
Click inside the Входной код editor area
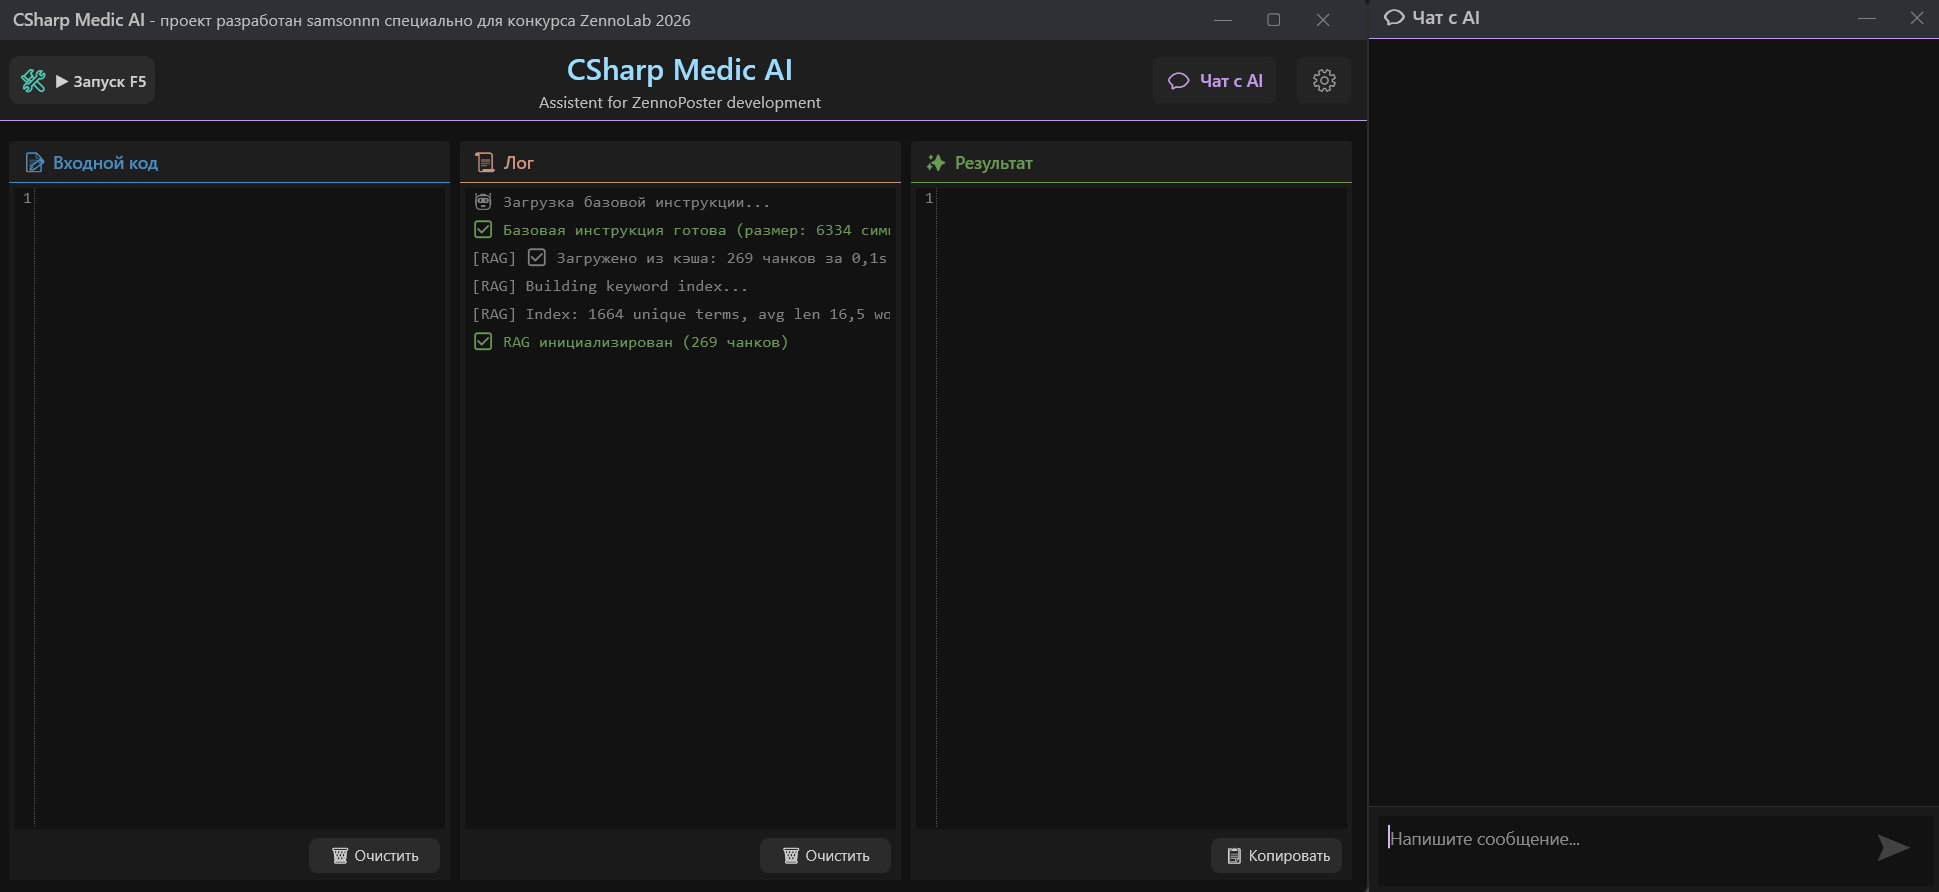point(240,506)
